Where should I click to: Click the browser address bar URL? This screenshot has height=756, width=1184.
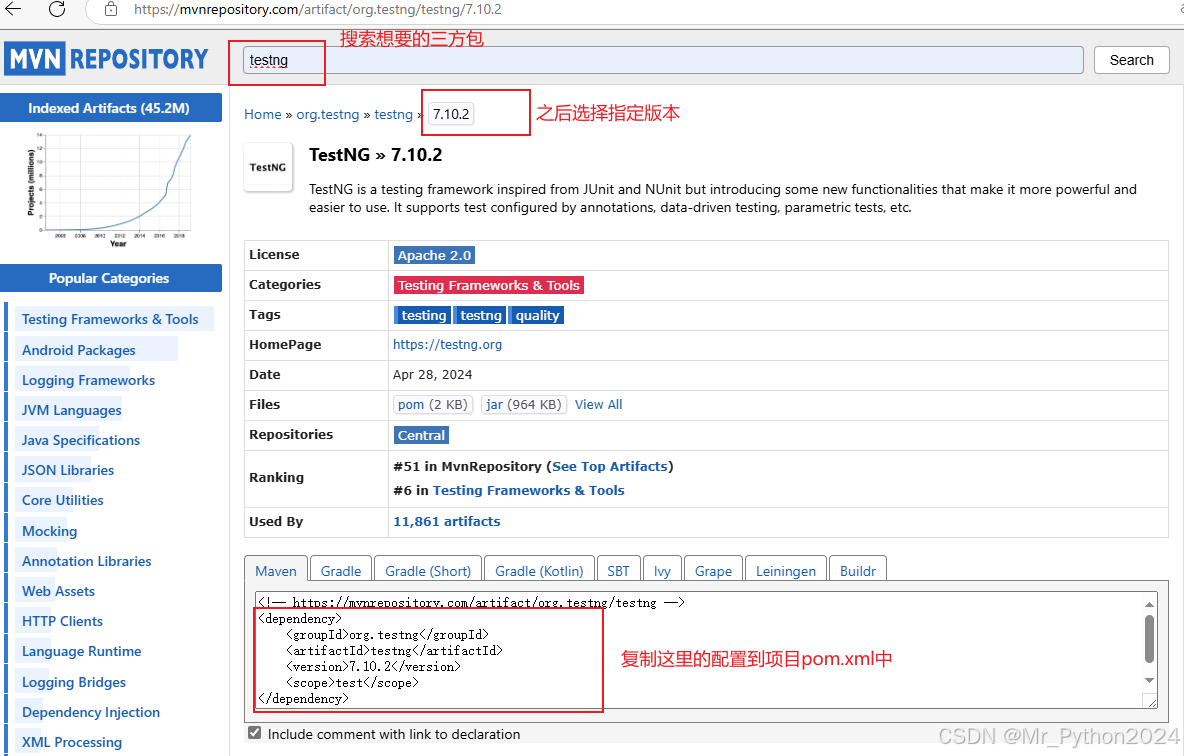pos(317,10)
